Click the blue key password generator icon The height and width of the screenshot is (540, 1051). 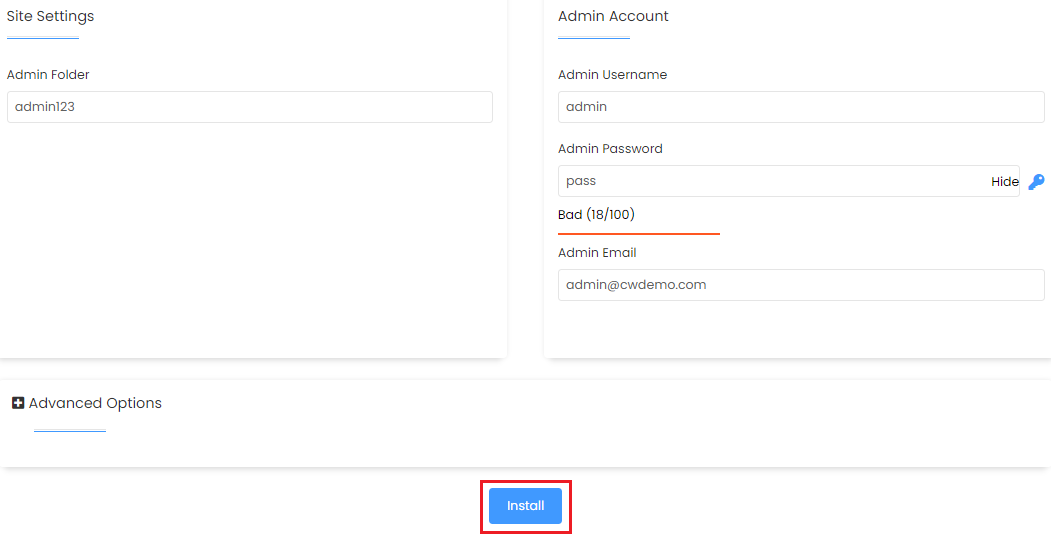(x=1036, y=182)
